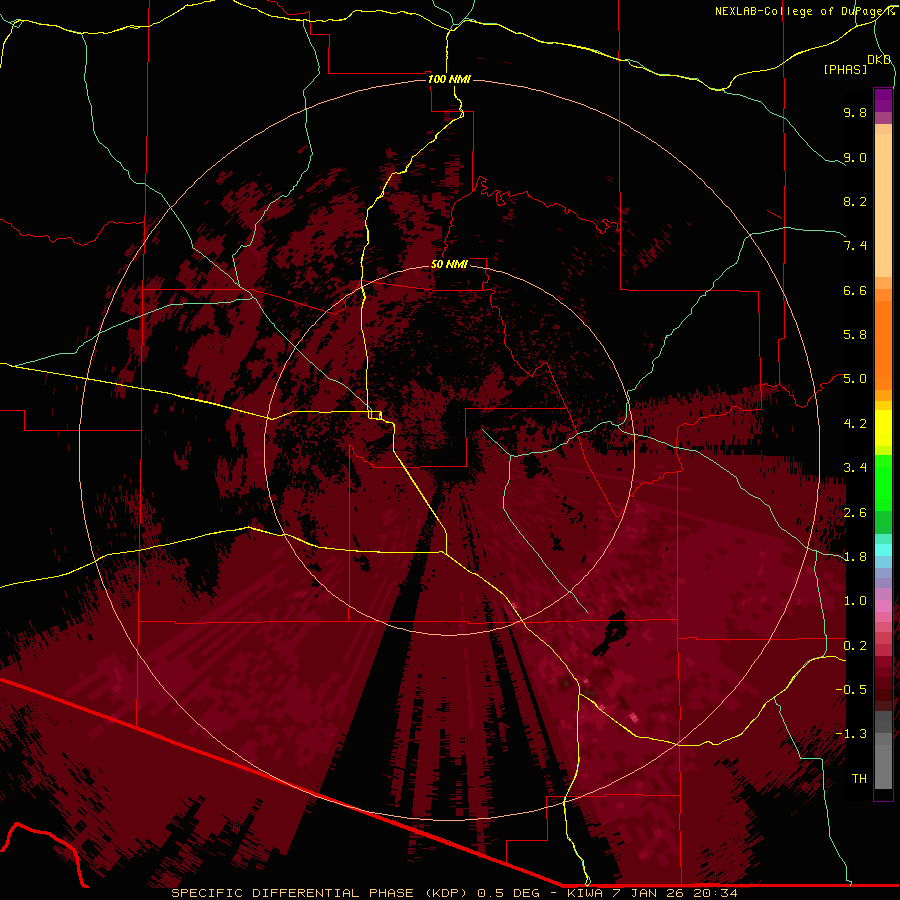Click the 1.0 scale value
Image resolution: width=900 pixels, height=900 pixels.
point(855,601)
